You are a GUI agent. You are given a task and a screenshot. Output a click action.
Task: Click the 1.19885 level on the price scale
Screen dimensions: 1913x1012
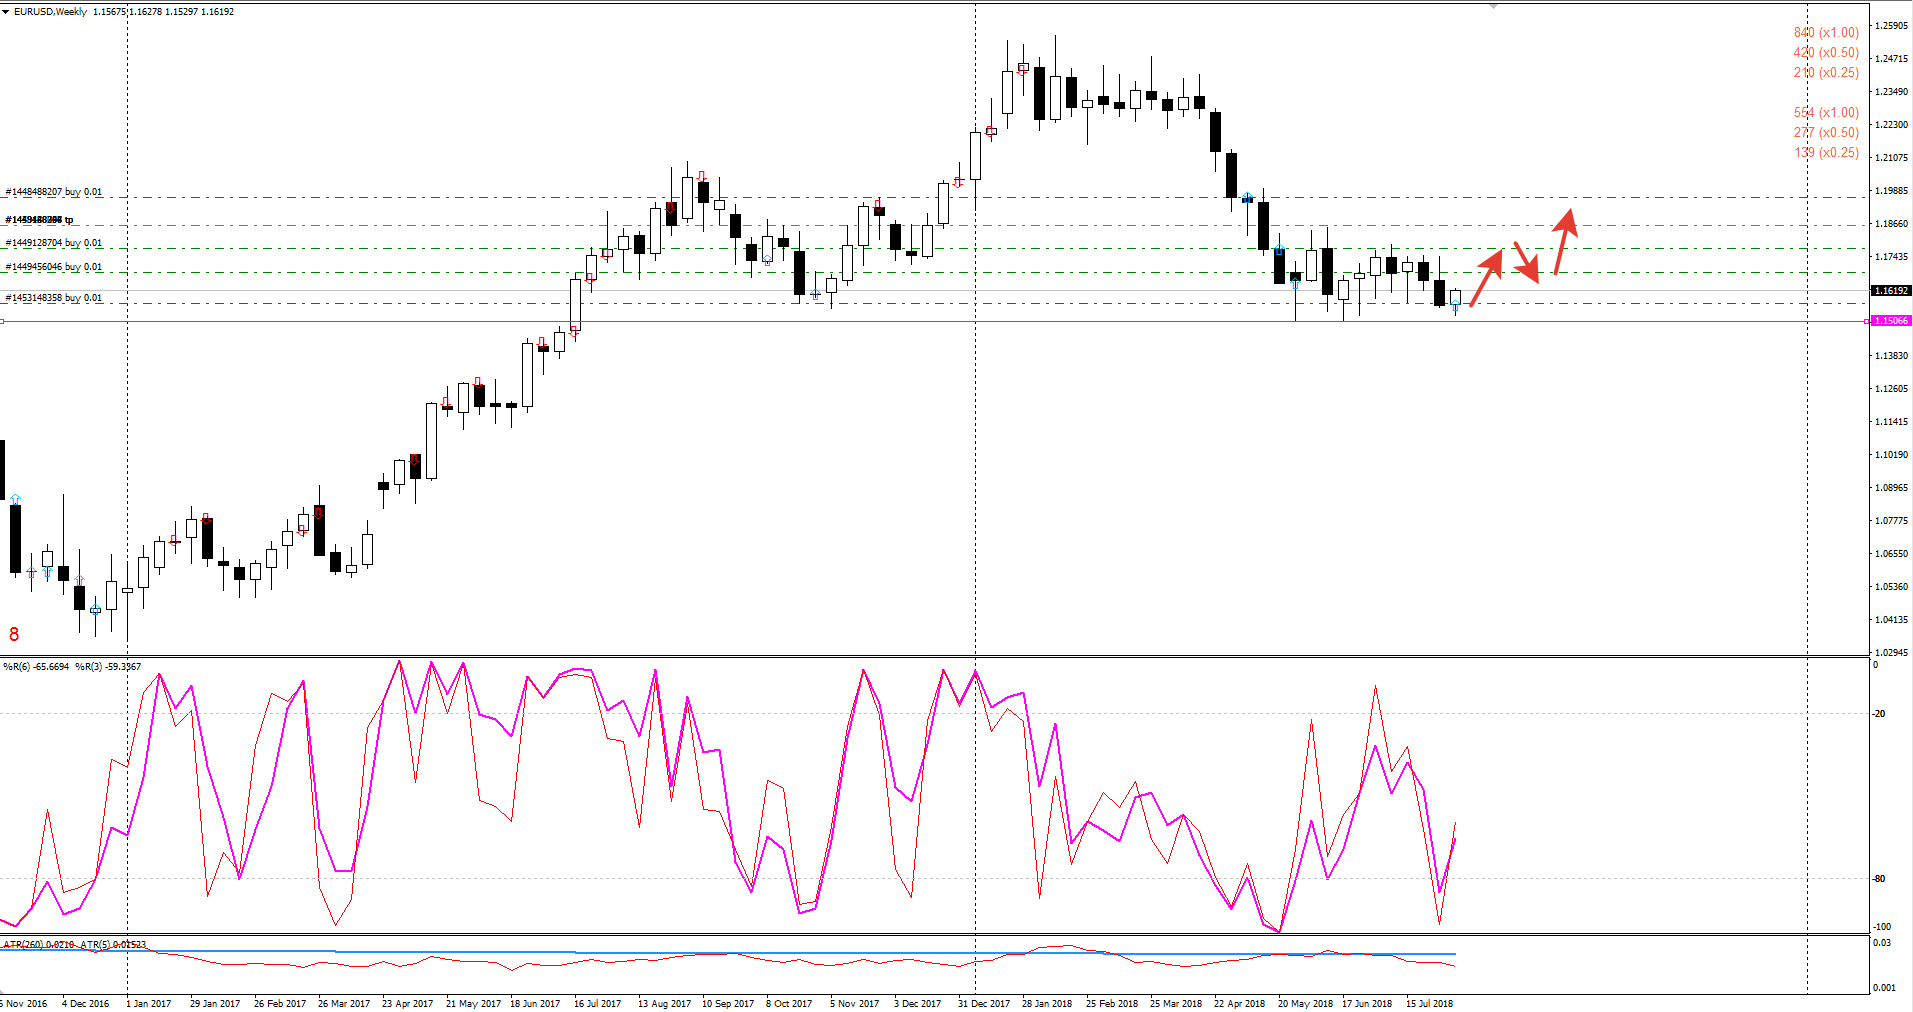pyautogui.click(x=1892, y=191)
